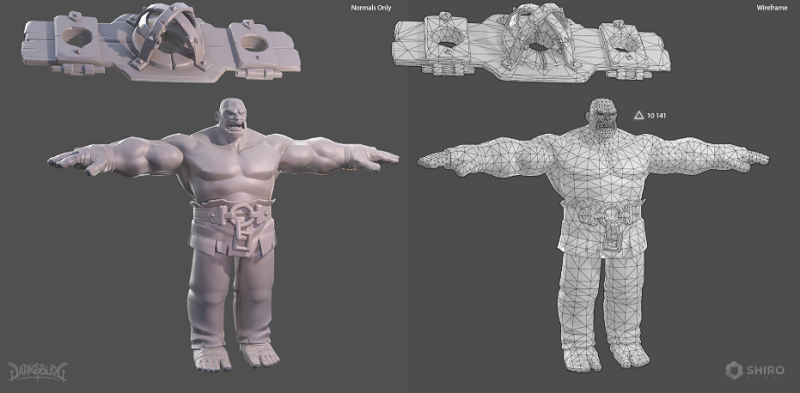Select the wireframe belt model at top

531,42
